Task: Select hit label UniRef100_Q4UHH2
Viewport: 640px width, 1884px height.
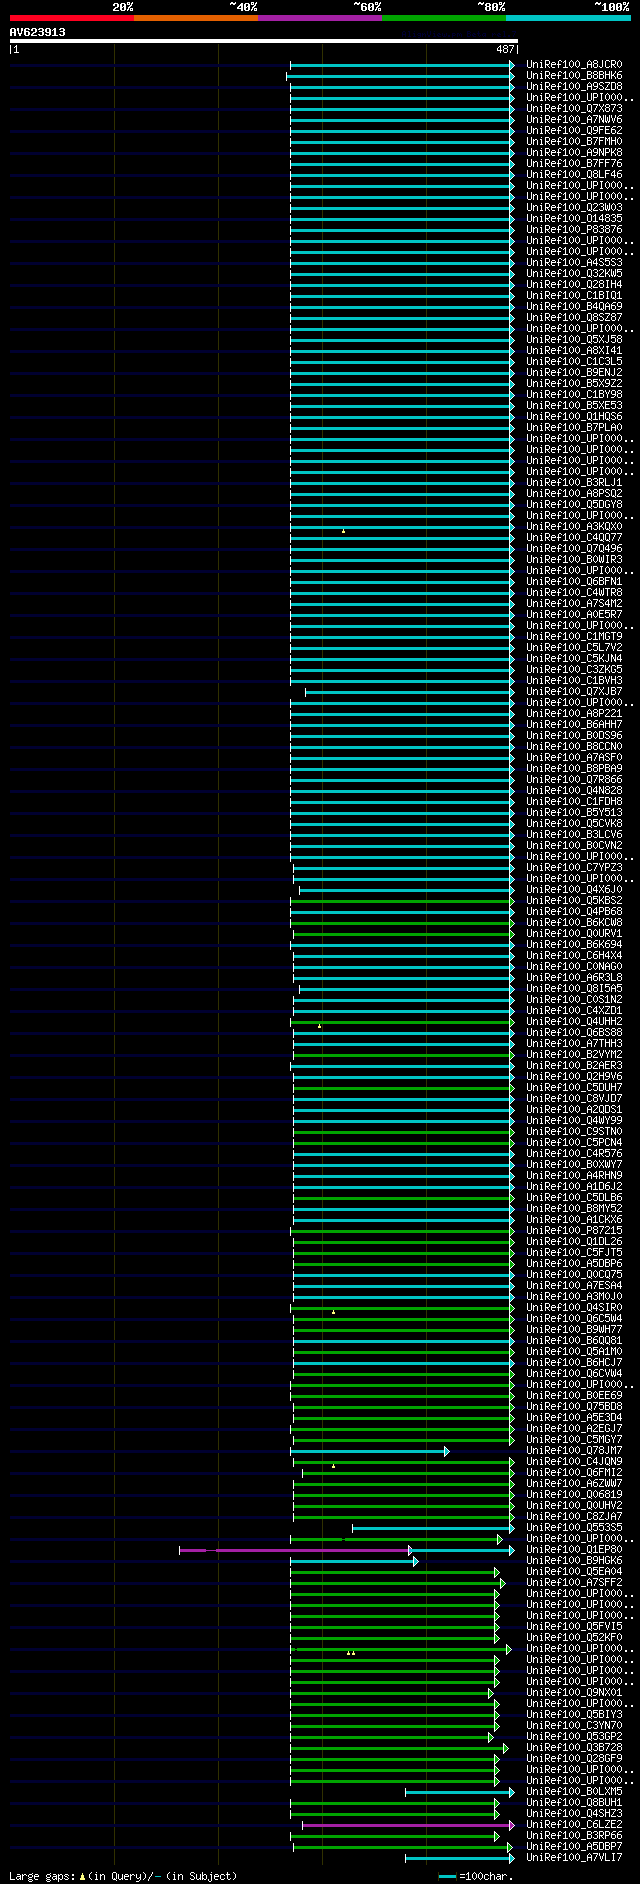Action: tap(574, 1022)
